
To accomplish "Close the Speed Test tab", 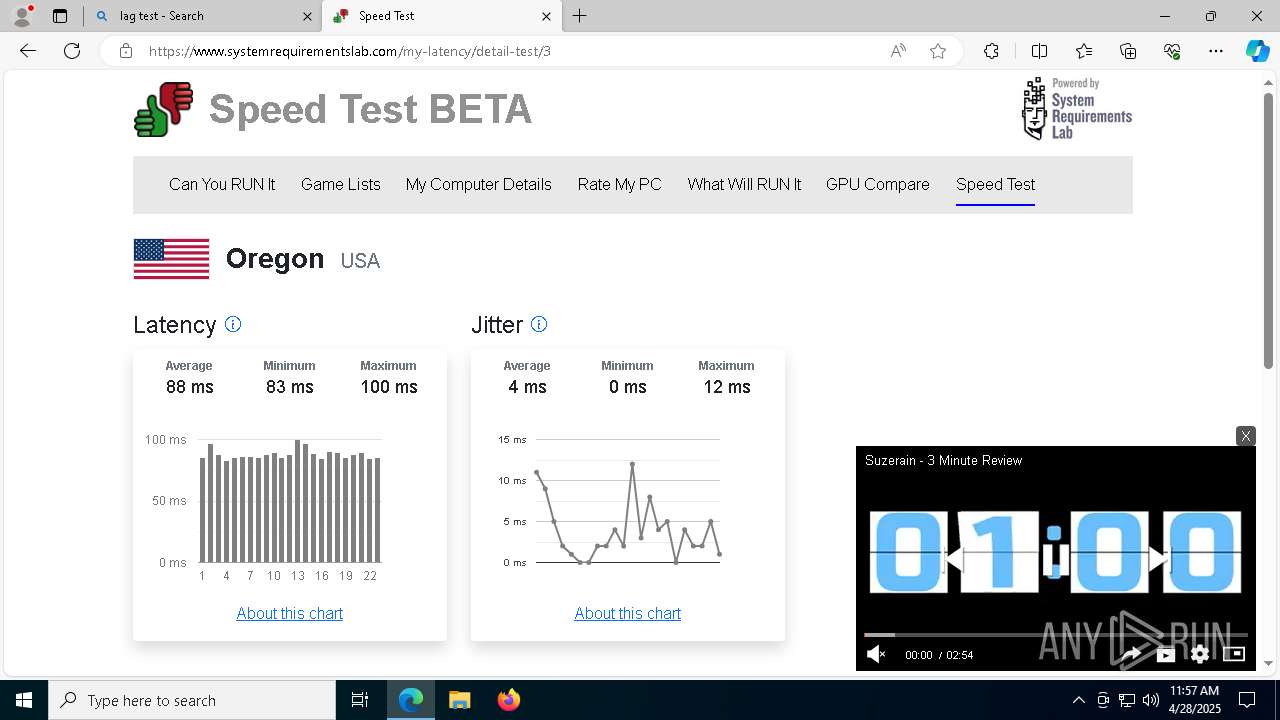I will (546, 16).
